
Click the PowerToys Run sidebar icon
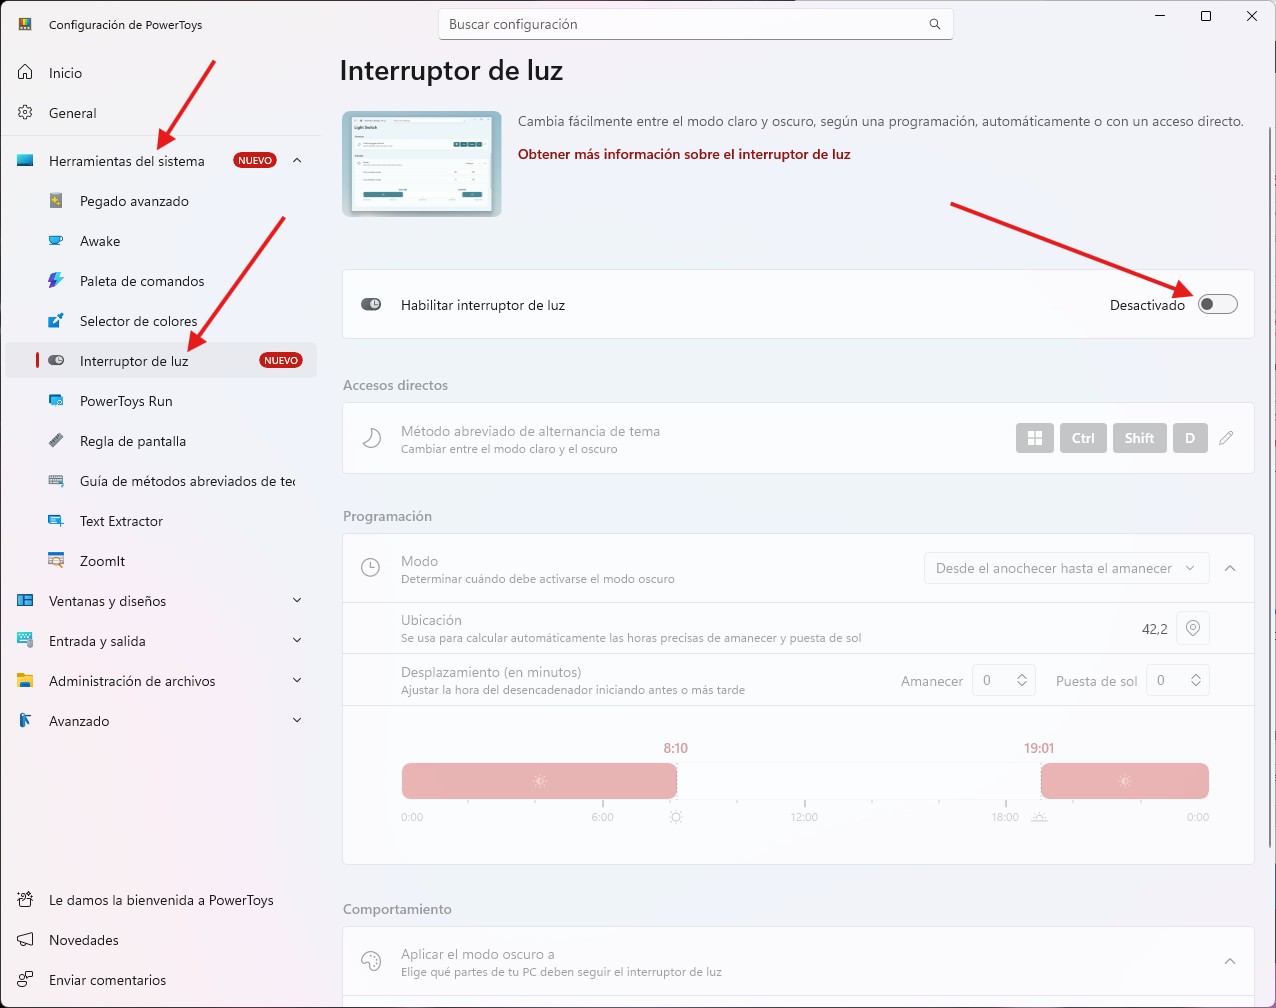click(57, 401)
